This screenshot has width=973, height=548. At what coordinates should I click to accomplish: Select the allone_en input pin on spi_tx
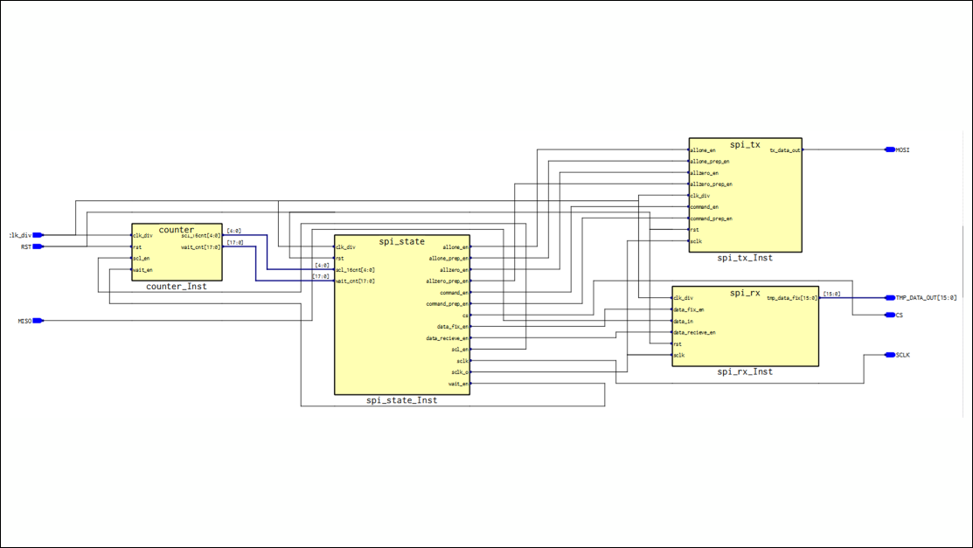pyautogui.click(x=704, y=151)
